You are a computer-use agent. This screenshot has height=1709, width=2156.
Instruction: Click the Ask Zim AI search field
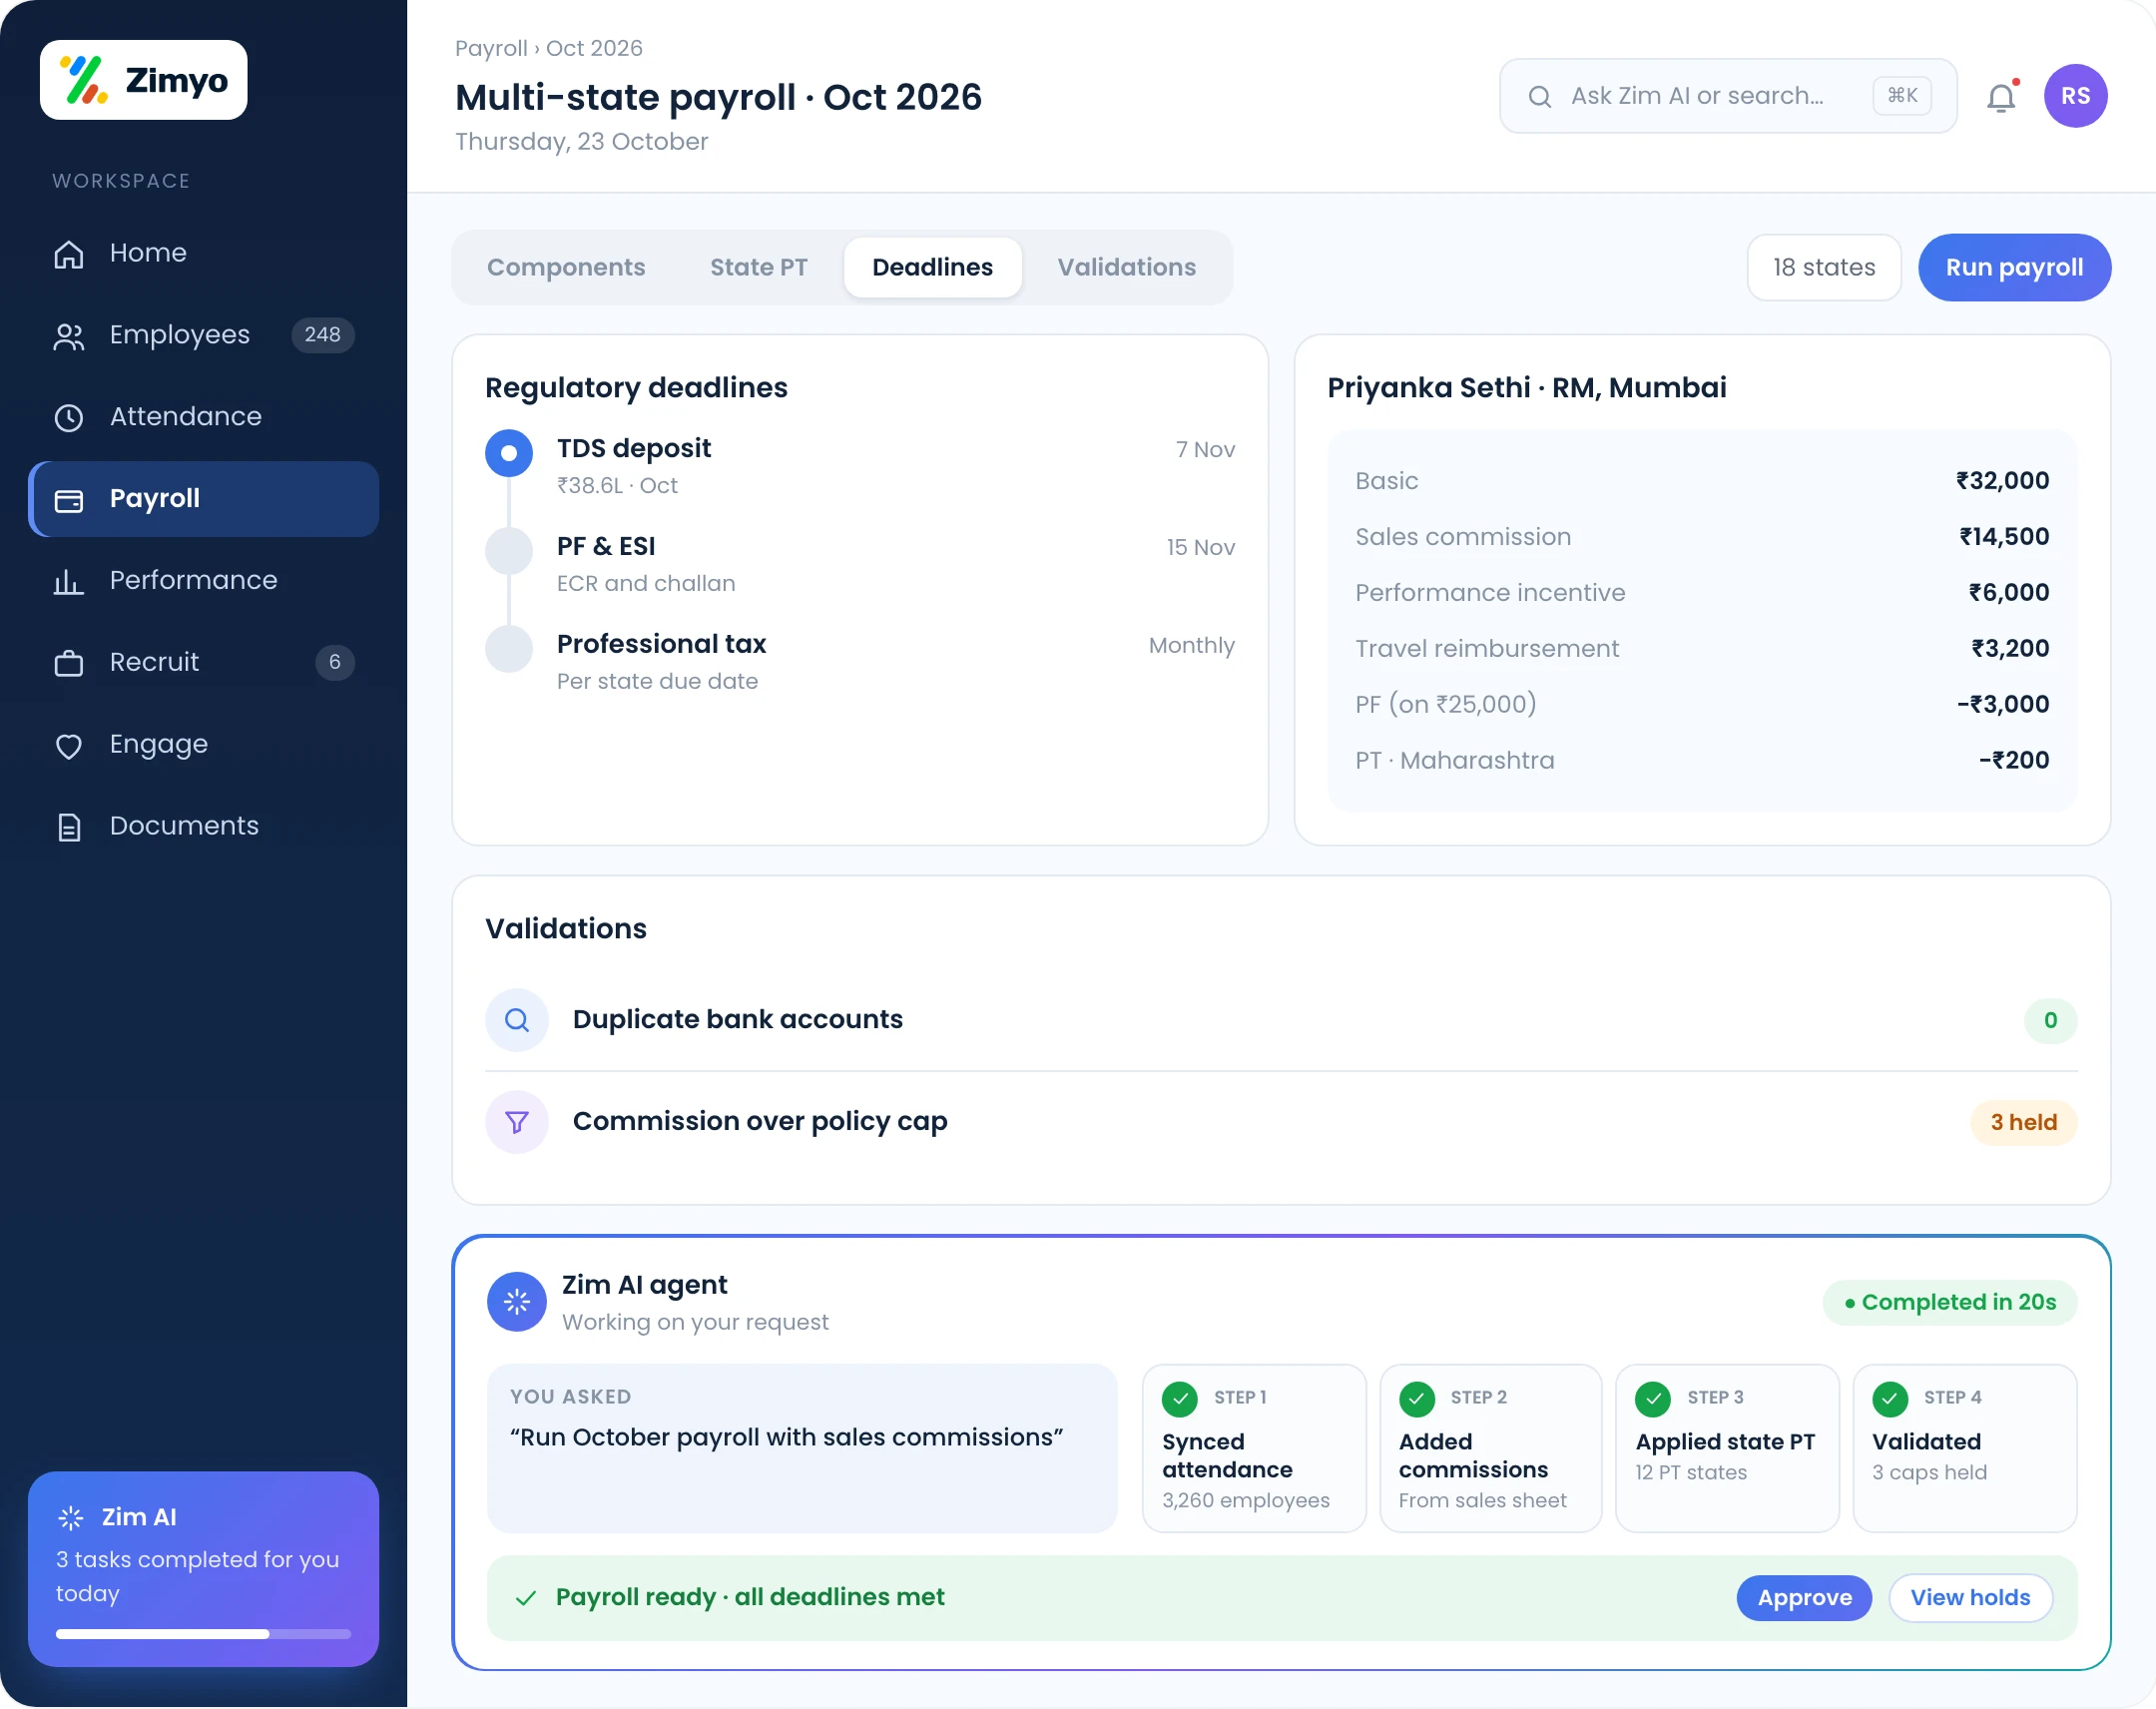(1728, 96)
